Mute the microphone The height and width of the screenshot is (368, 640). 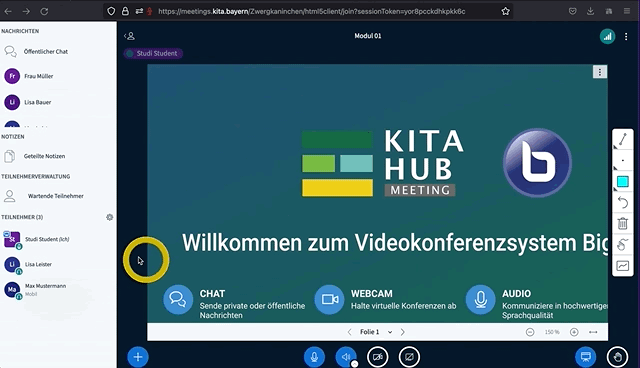point(314,357)
